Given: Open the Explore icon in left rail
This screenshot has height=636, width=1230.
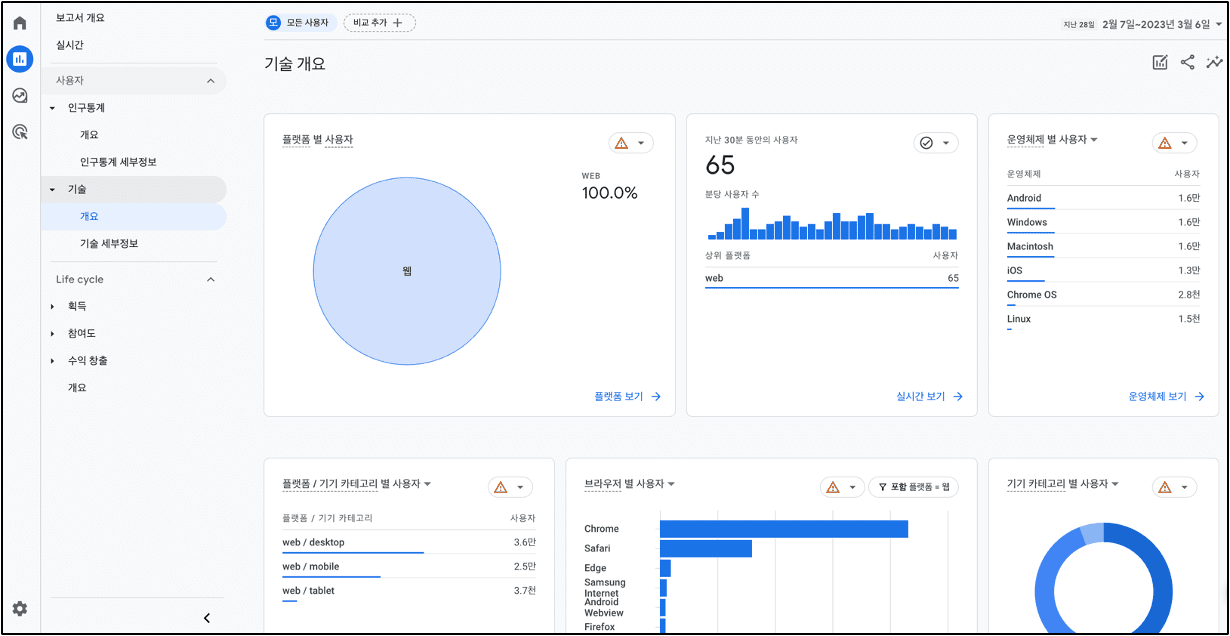Looking at the screenshot, I should (19, 95).
